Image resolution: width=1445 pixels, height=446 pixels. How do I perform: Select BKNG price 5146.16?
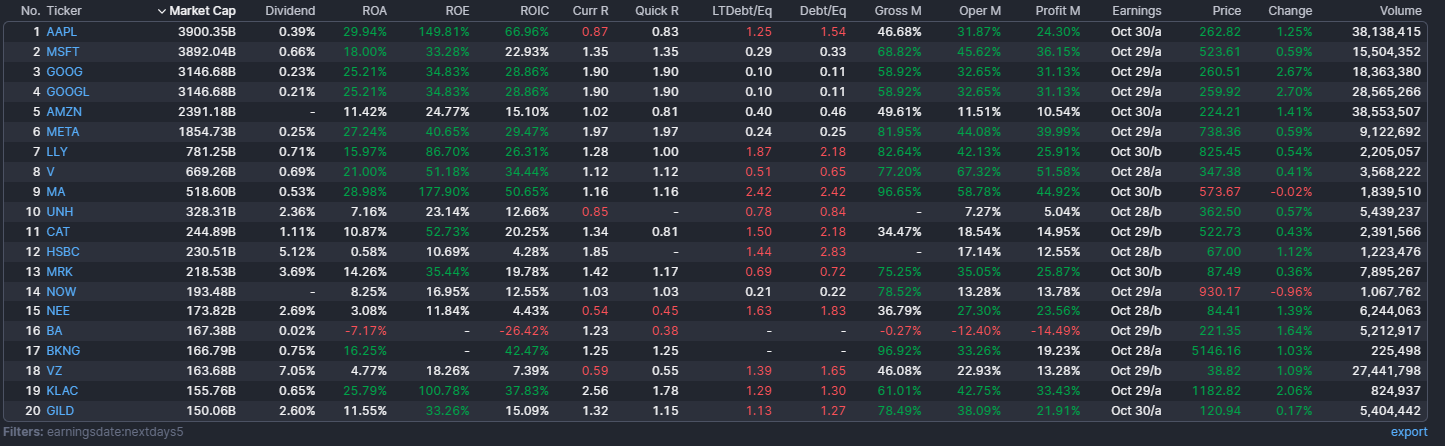[x=1217, y=350]
